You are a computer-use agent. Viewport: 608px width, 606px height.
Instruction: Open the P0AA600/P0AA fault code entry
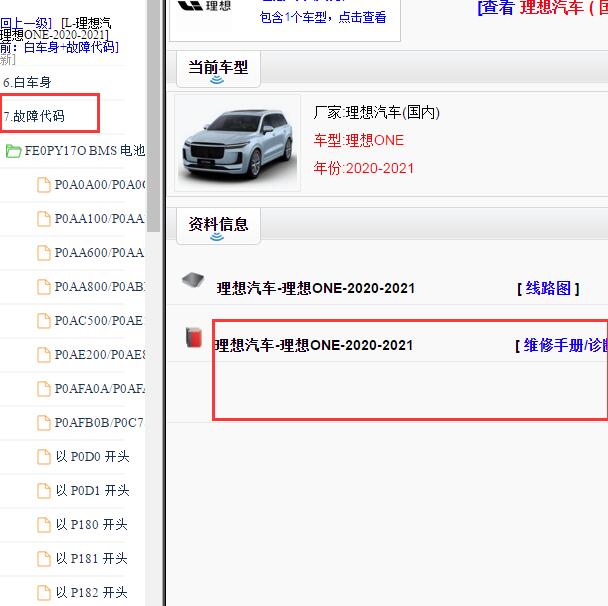pyautogui.click(x=100, y=253)
